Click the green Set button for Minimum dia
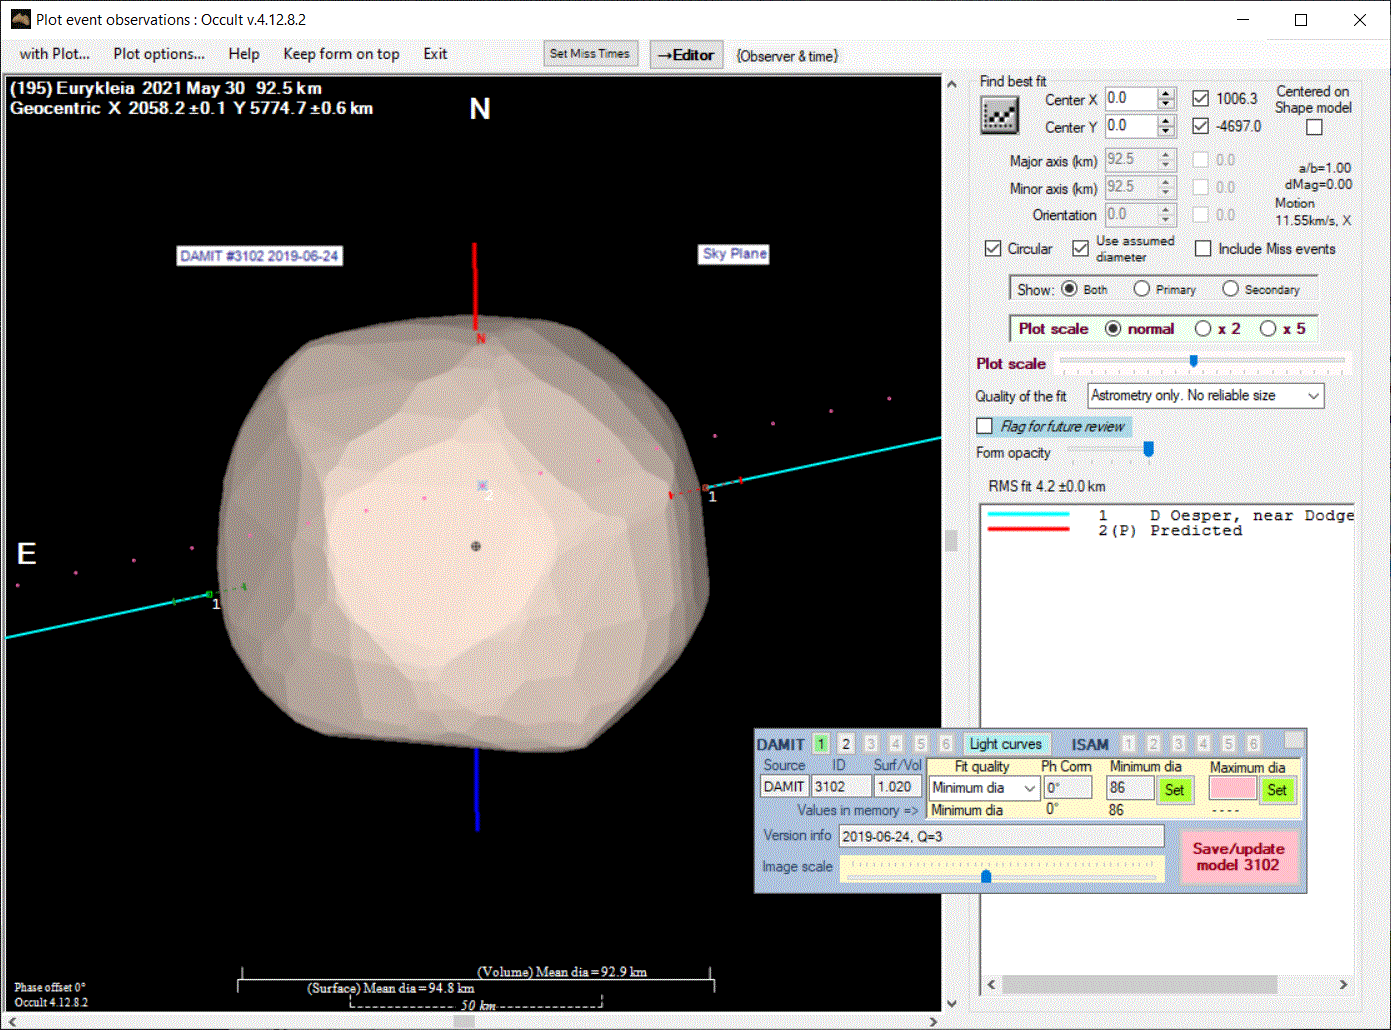The height and width of the screenshot is (1030, 1391). pyautogui.click(x=1174, y=790)
